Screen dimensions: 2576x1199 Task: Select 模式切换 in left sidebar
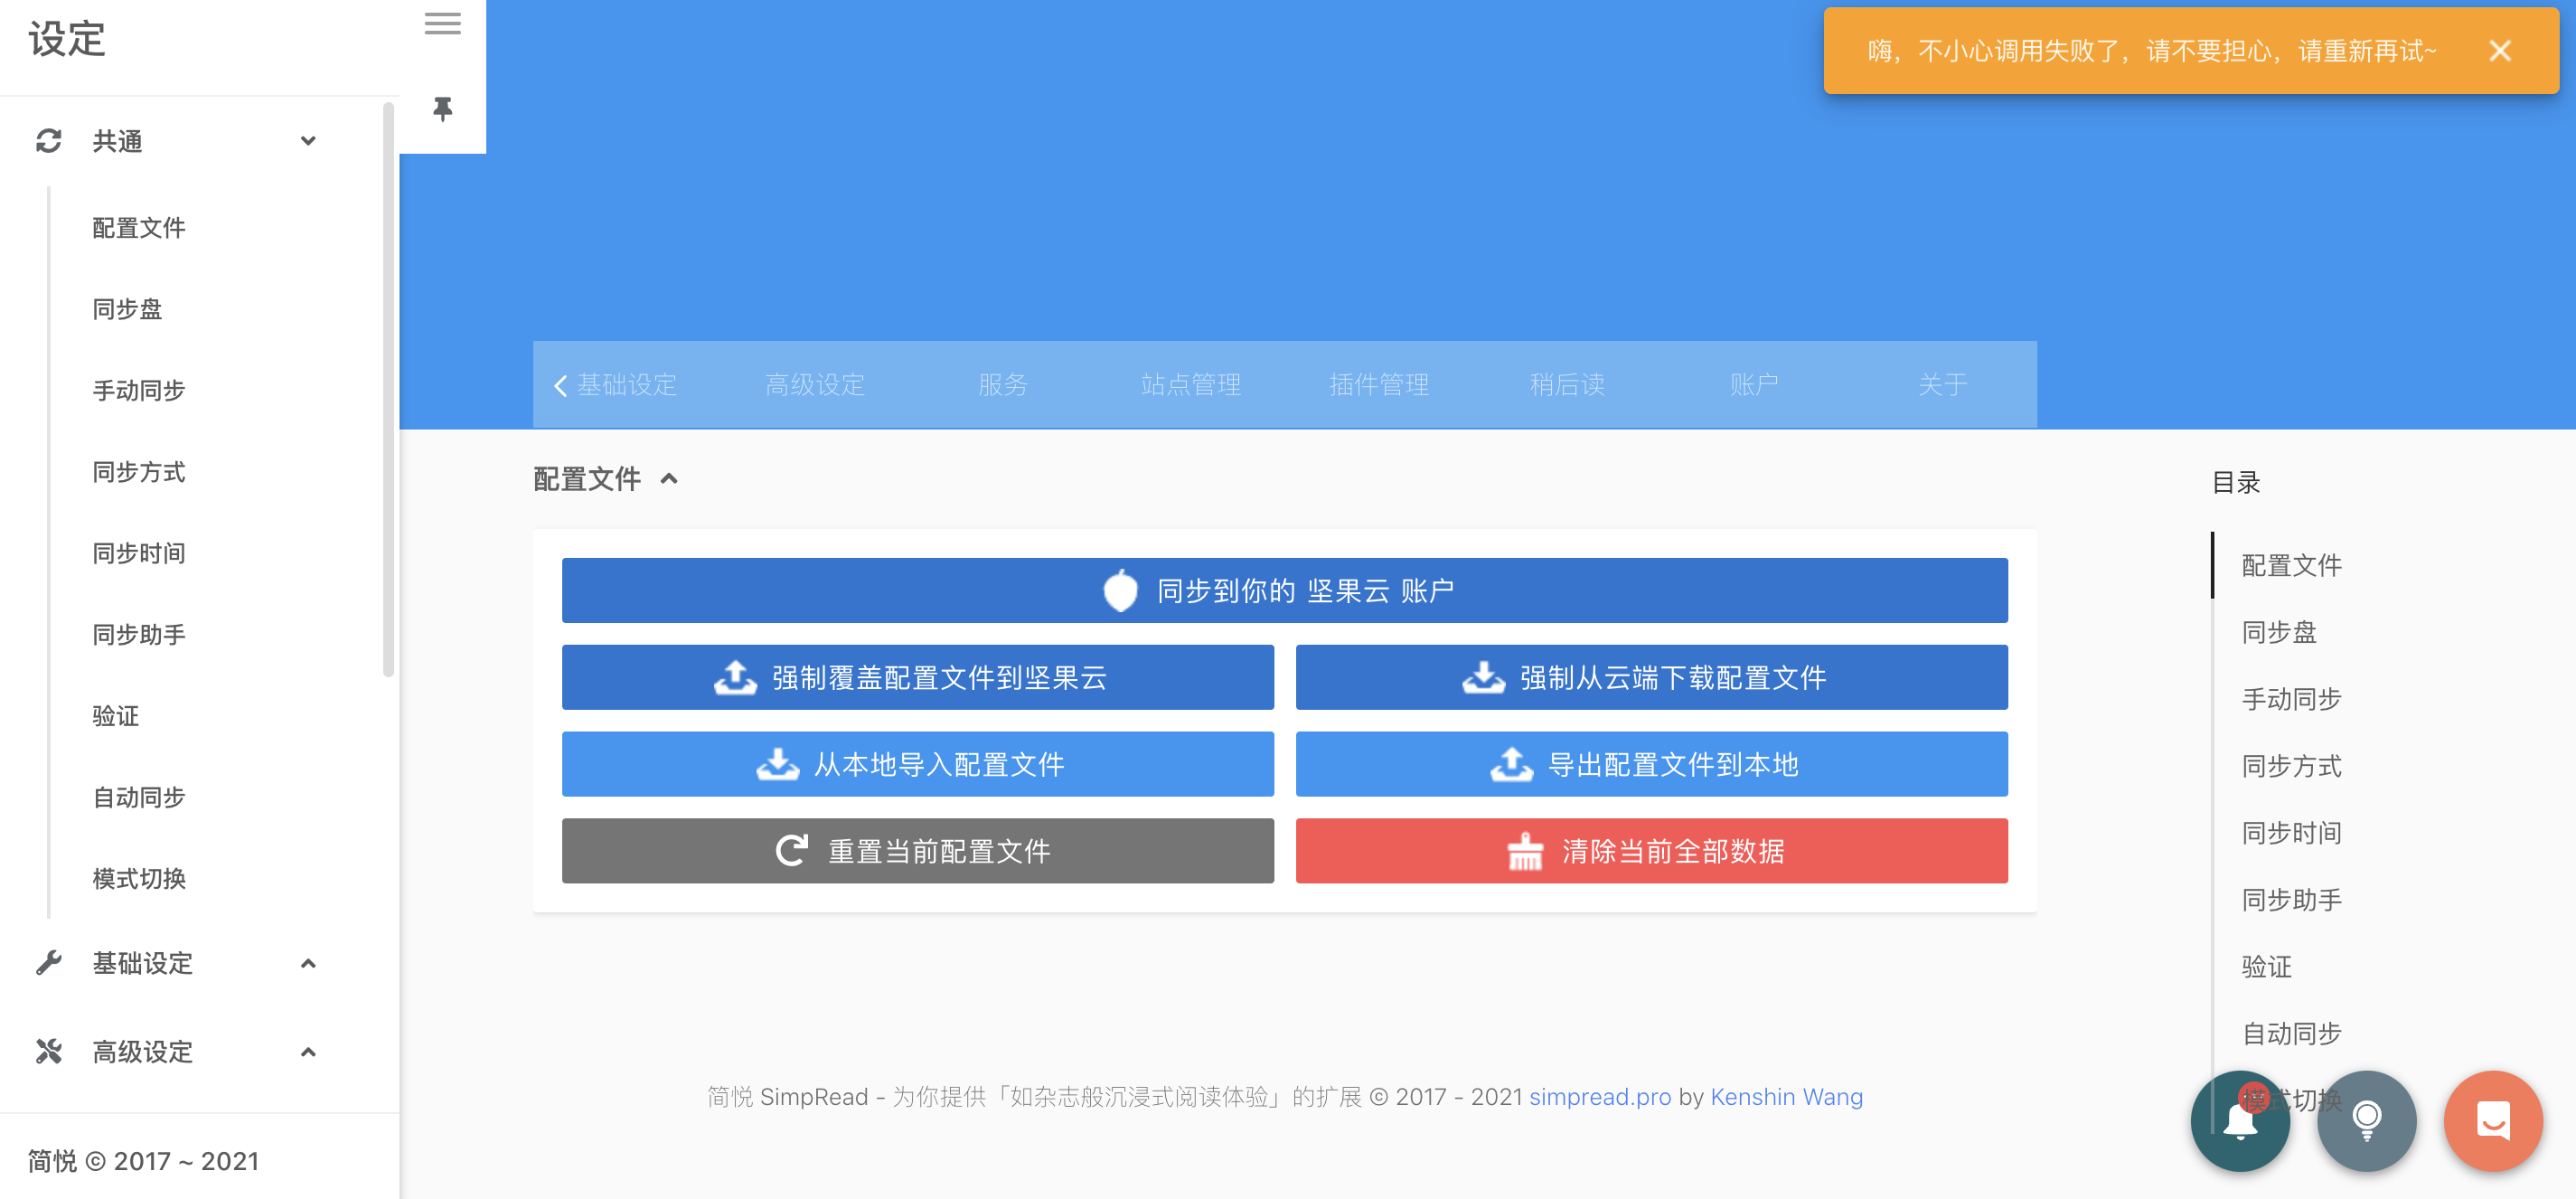[x=139, y=879]
